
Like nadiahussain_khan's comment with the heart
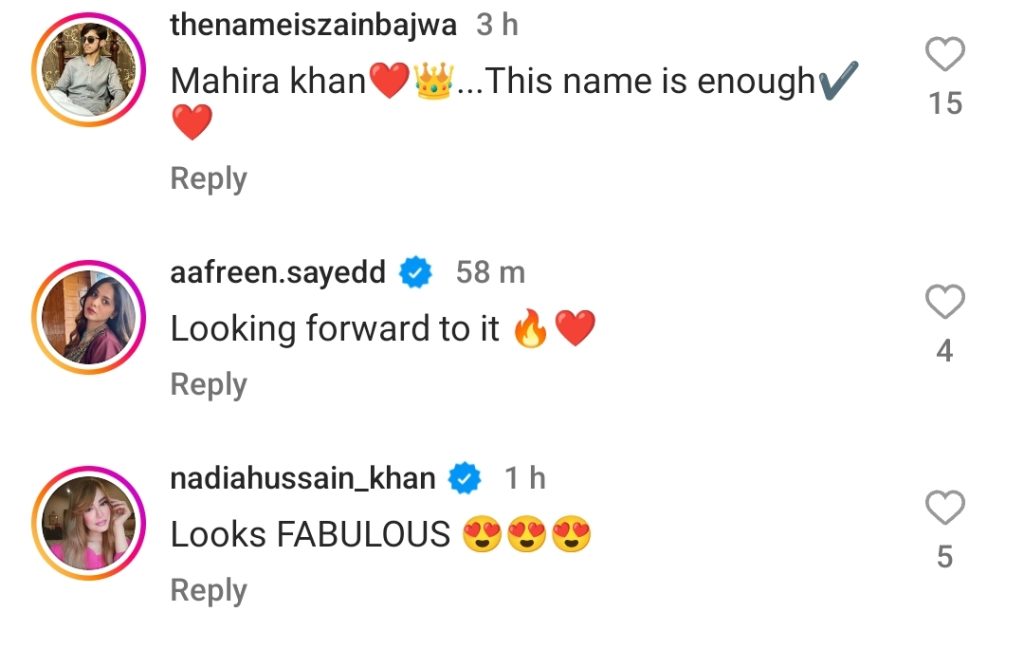click(945, 509)
